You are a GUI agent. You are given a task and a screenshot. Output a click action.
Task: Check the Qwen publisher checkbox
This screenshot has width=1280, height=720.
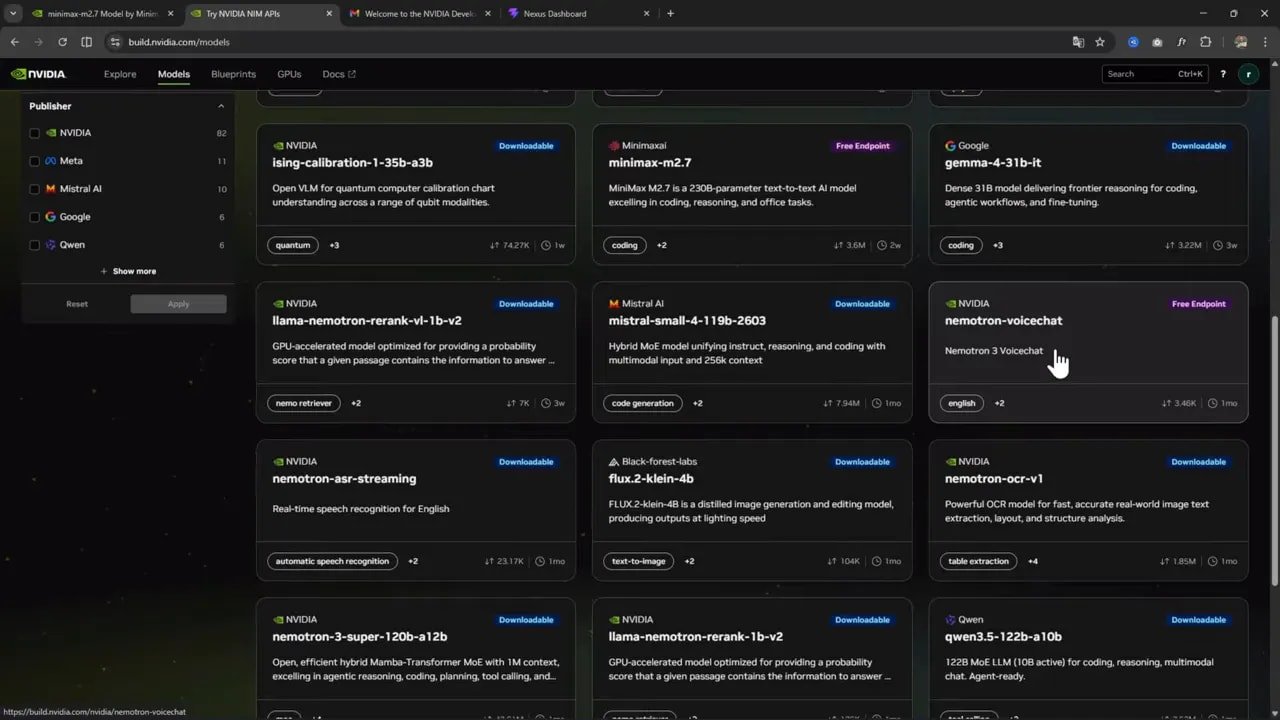pyautogui.click(x=35, y=245)
